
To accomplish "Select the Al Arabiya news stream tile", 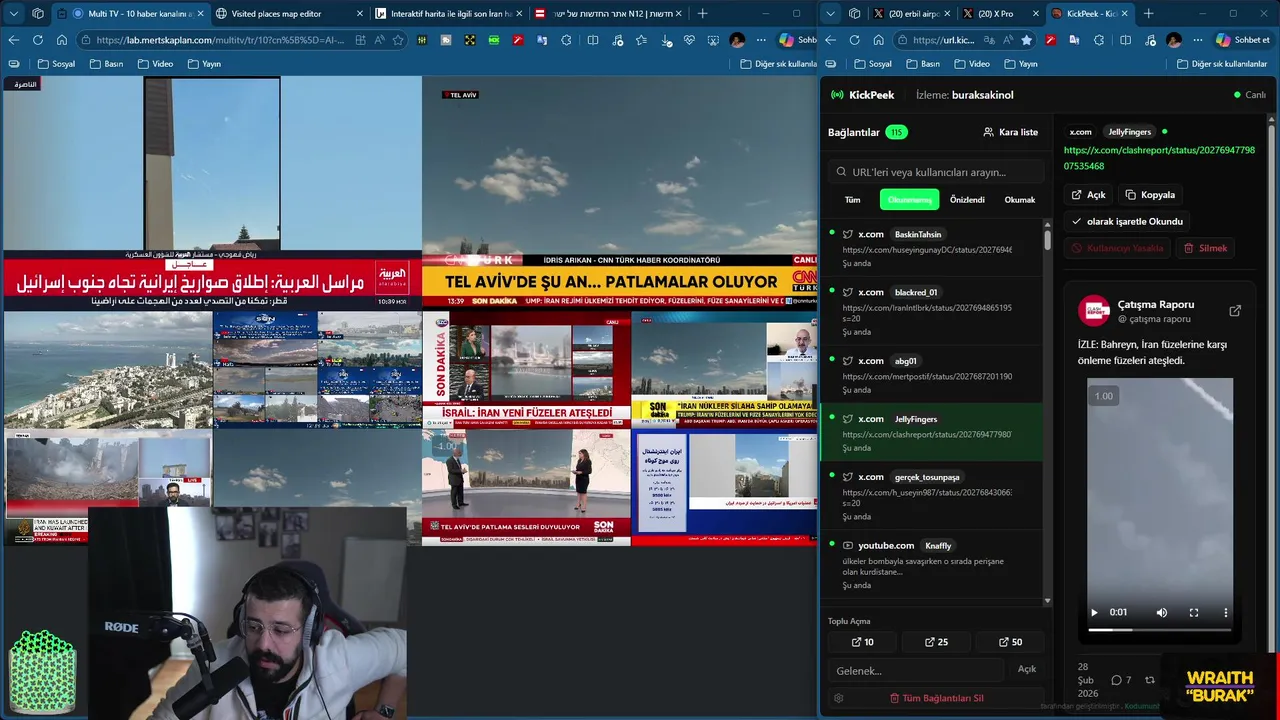I will pyautogui.click(x=212, y=192).
